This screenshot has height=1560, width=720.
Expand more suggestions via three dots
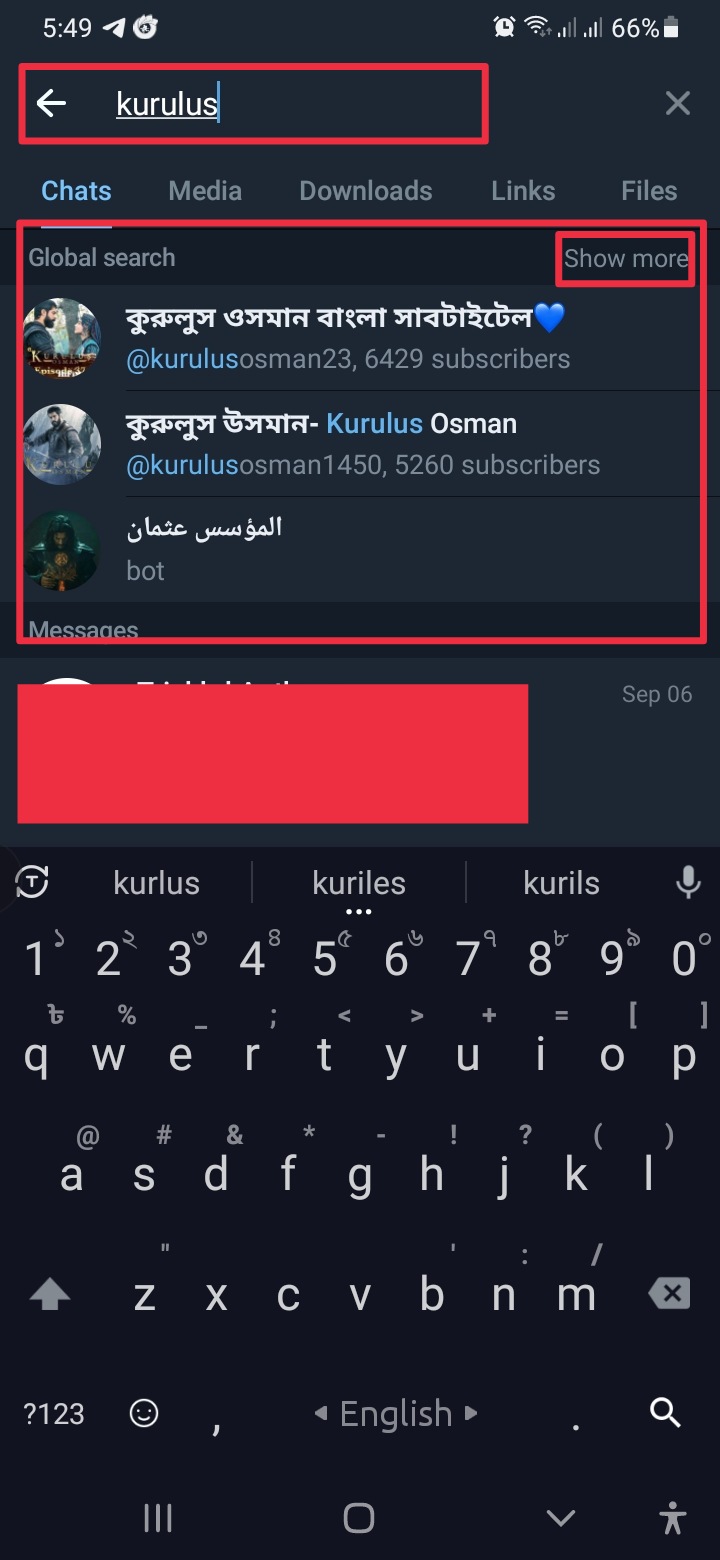pyautogui.click(x=358, y=912)
